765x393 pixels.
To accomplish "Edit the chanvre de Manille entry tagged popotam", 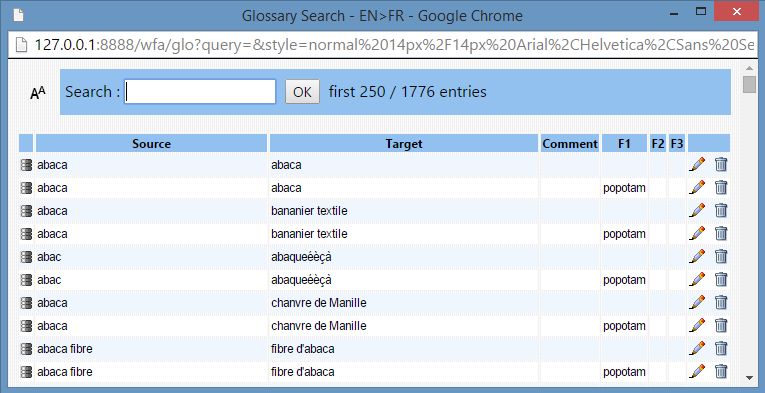I will (697, 325).
